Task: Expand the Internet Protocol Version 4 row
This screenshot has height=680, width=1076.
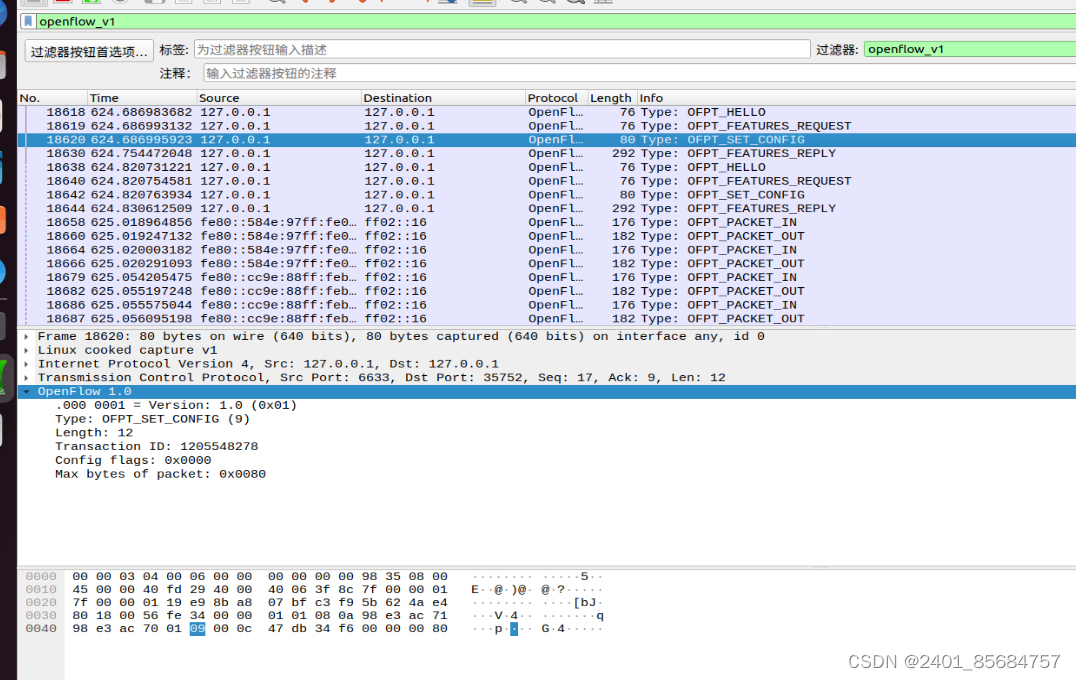Action: coord(25,363)
